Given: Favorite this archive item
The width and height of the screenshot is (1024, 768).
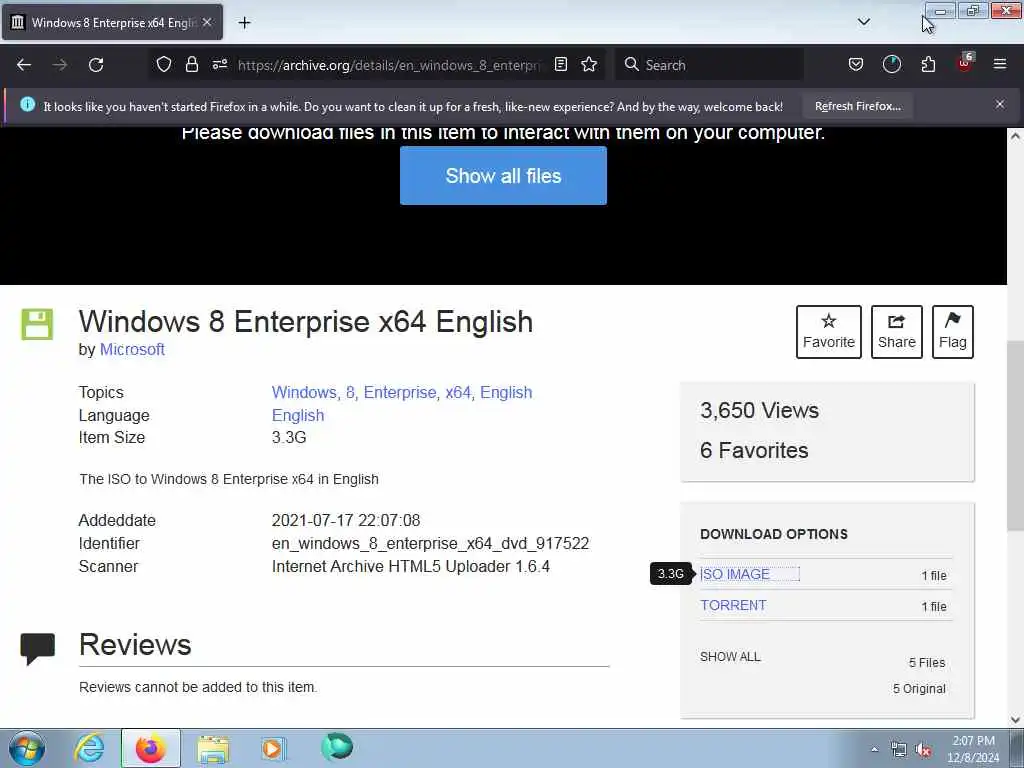Looking at the screenshot, I should point(829,332).
